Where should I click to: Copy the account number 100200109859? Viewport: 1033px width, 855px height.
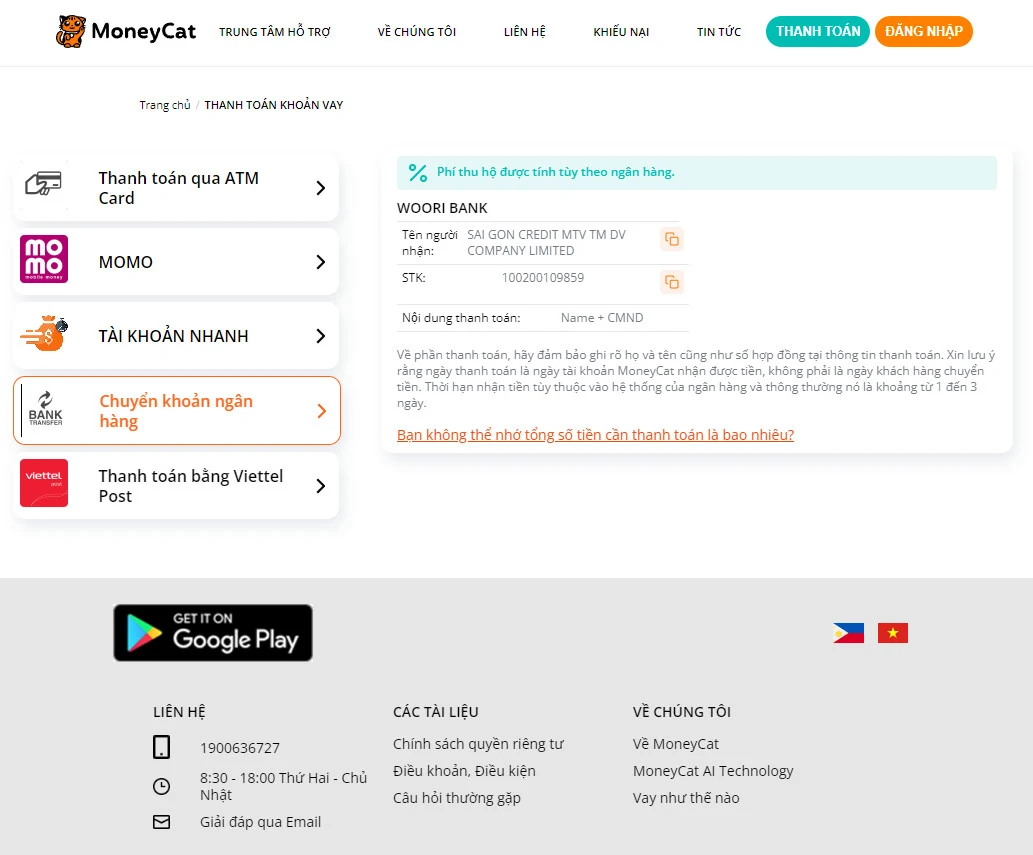(x=671, y=283)
